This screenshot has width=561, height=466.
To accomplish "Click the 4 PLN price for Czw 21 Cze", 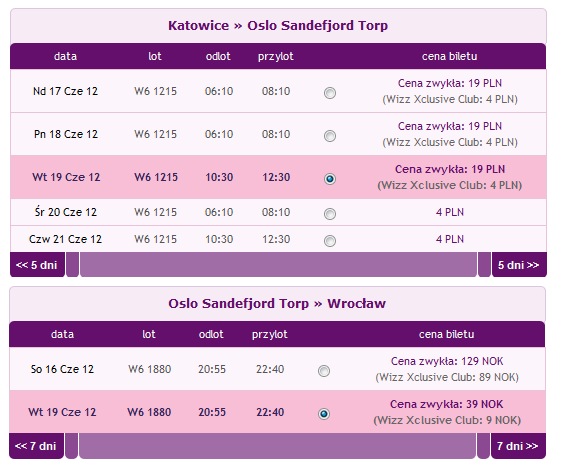I will point(450,239).
